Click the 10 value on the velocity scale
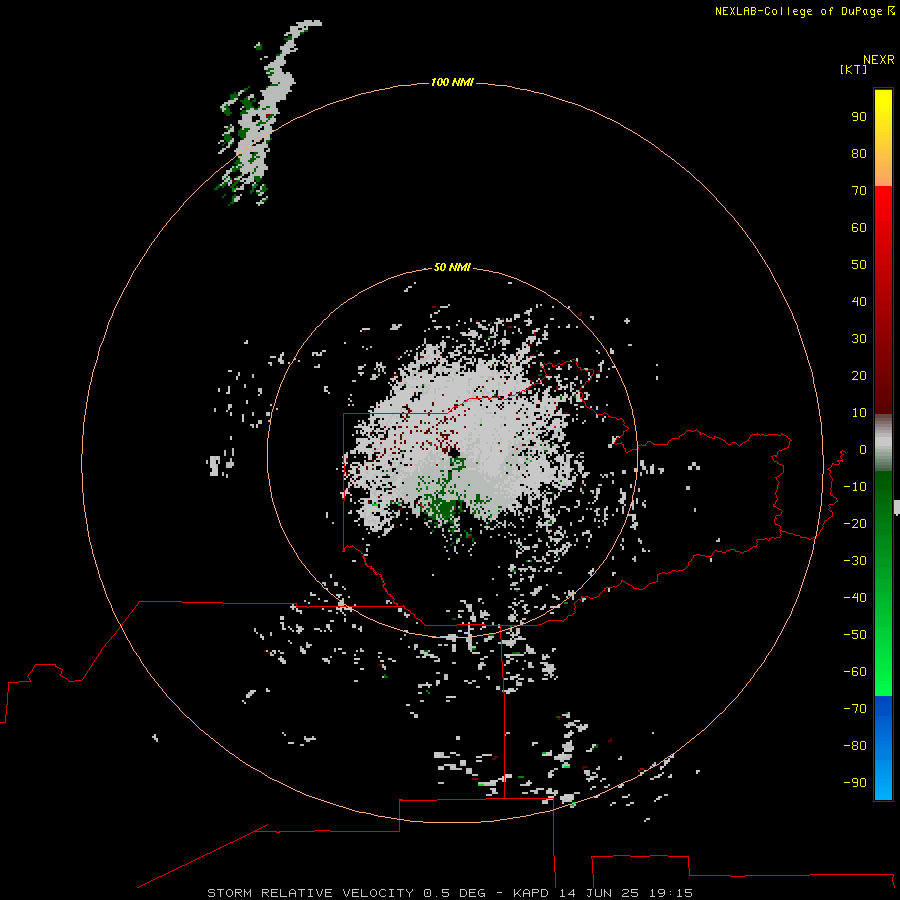Viewport: 900px width, 900px height. (x=859, y=413)
